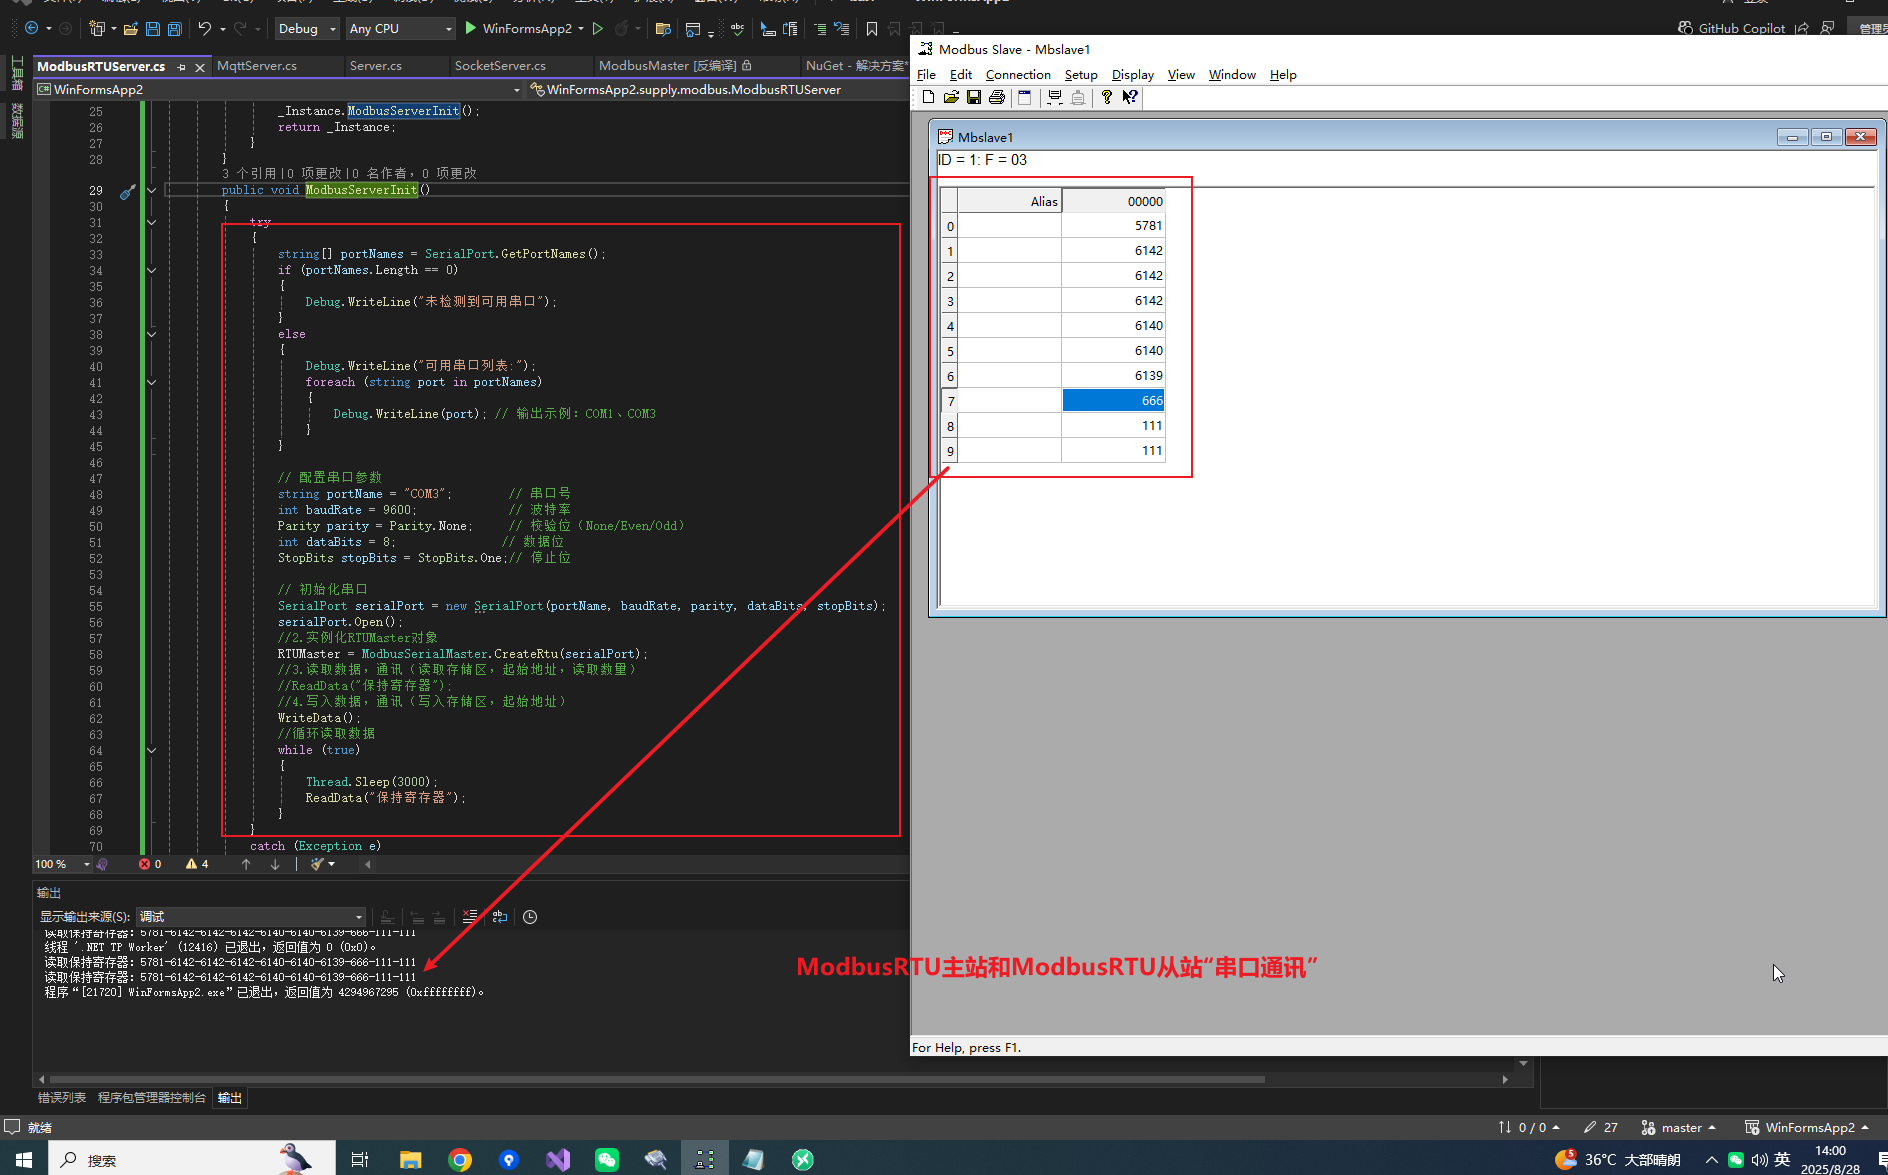Click the context help arrow-question icon
1888x1175 pixels.
click(x=1129, y=97)
